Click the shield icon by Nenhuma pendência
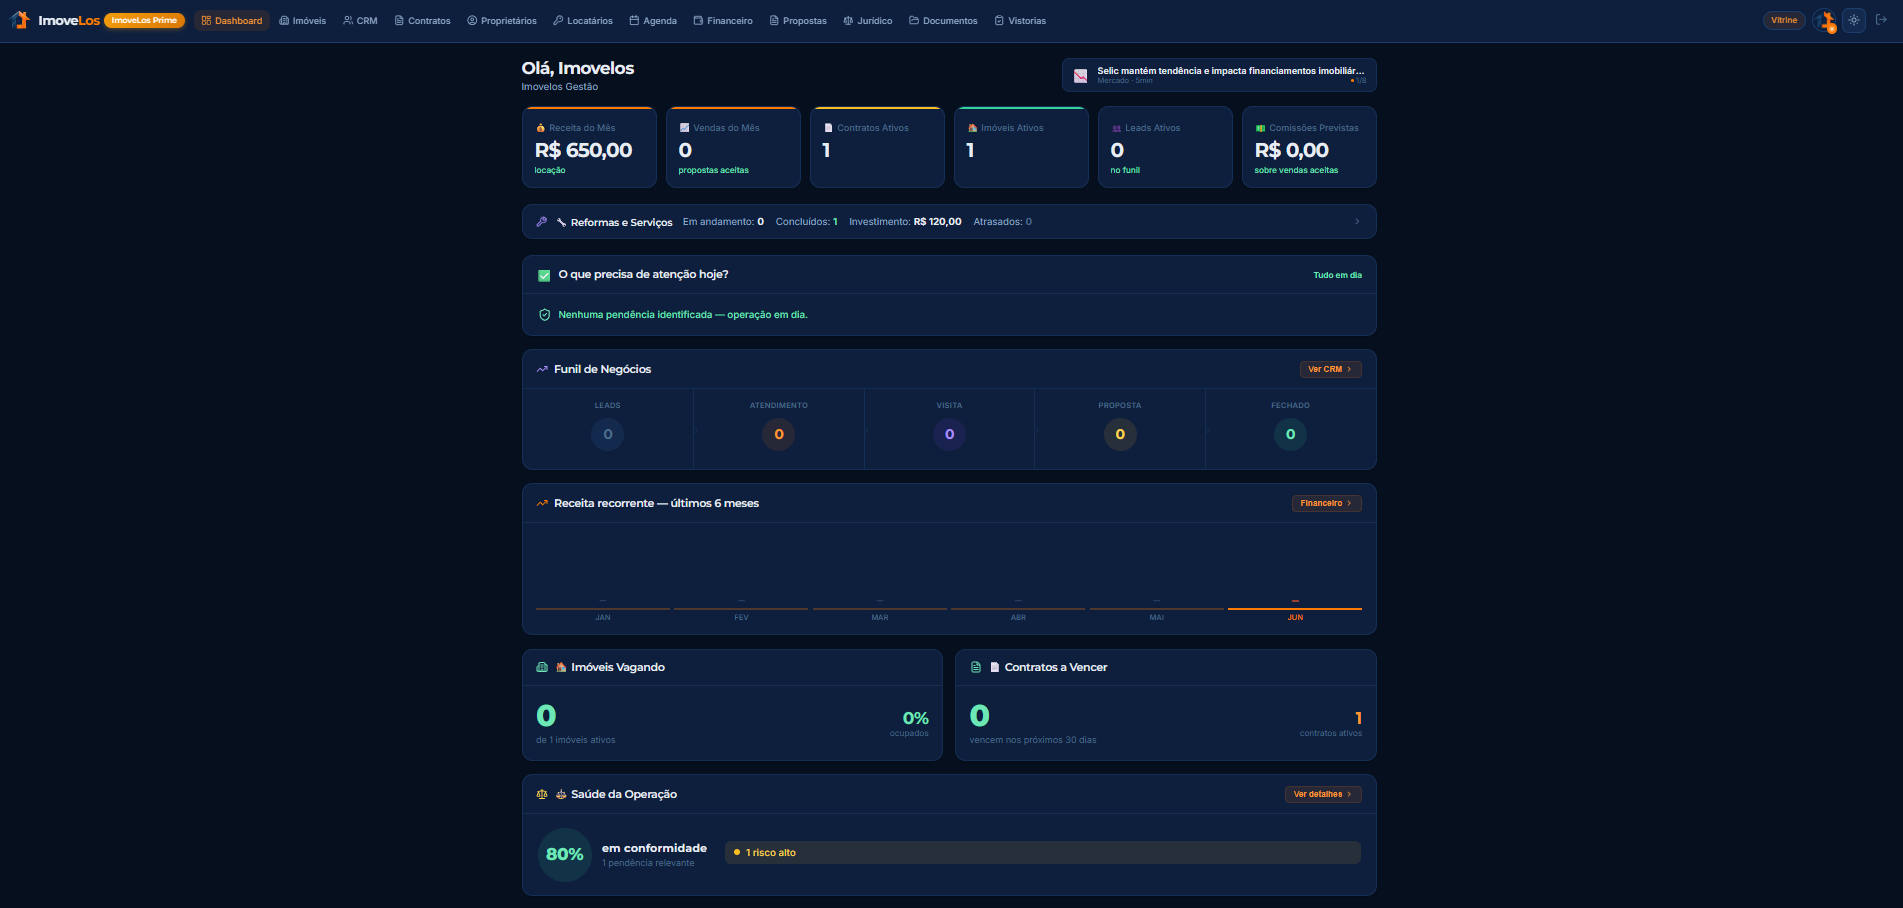Image resolution: width=1903 pixels, height=908 pixels. [544, 315]
